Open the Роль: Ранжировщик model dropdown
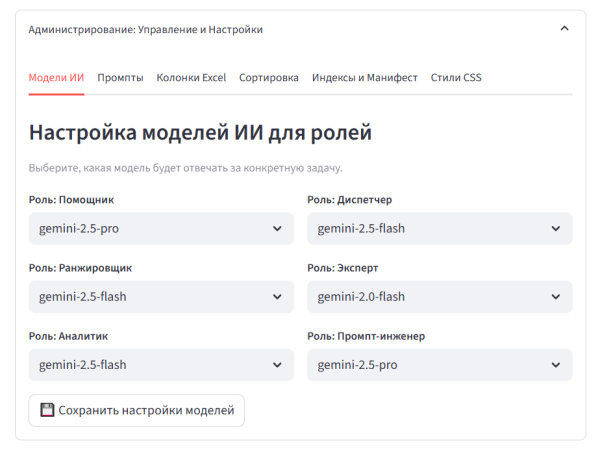 click(x=161, y=297)
